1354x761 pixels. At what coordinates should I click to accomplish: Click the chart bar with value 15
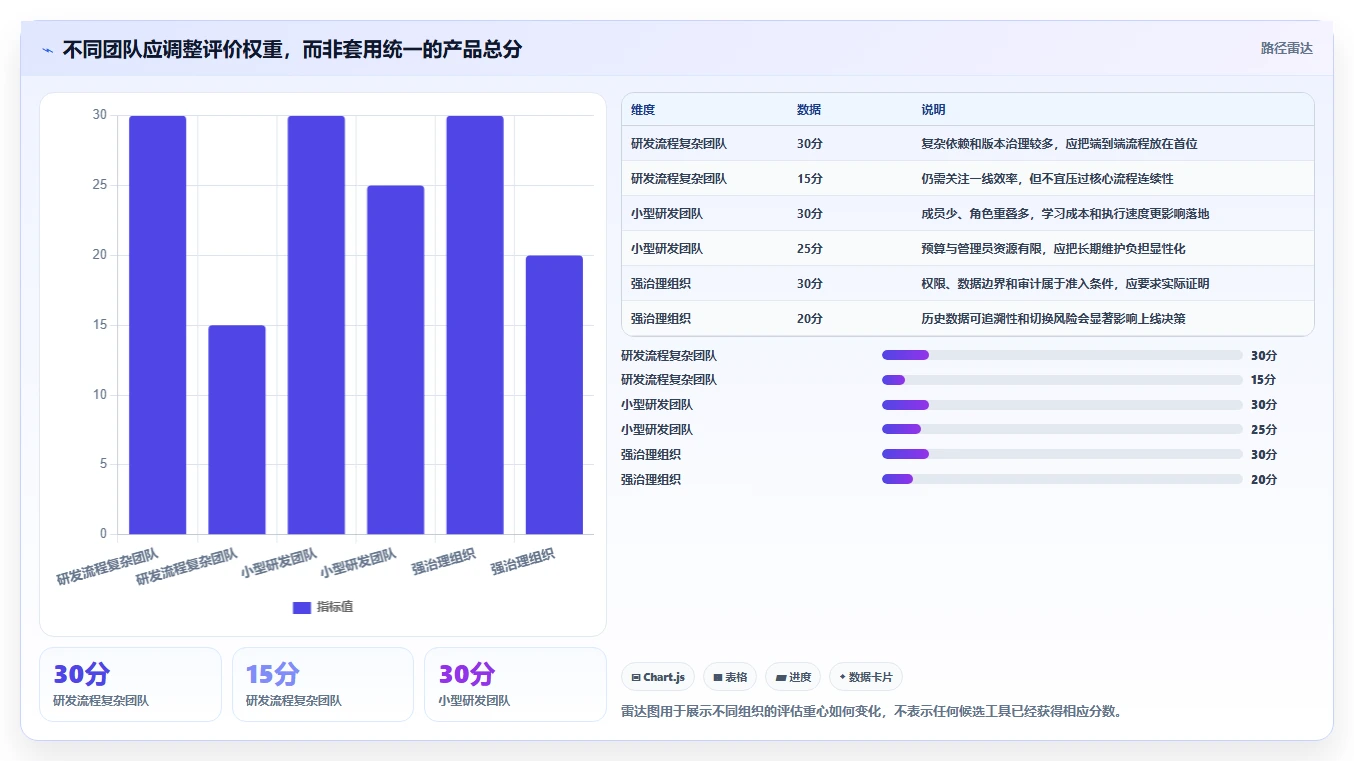tap(237, 429)
